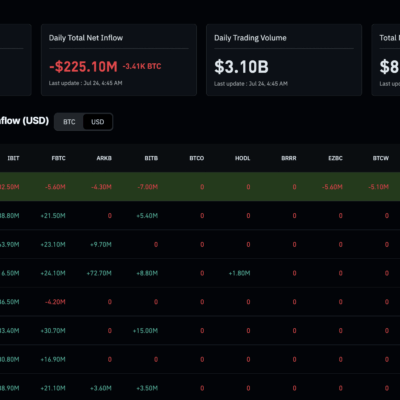Click the FBTC column header
The height and width of the screenshot is (400, 400).
(x=59, y=158)
